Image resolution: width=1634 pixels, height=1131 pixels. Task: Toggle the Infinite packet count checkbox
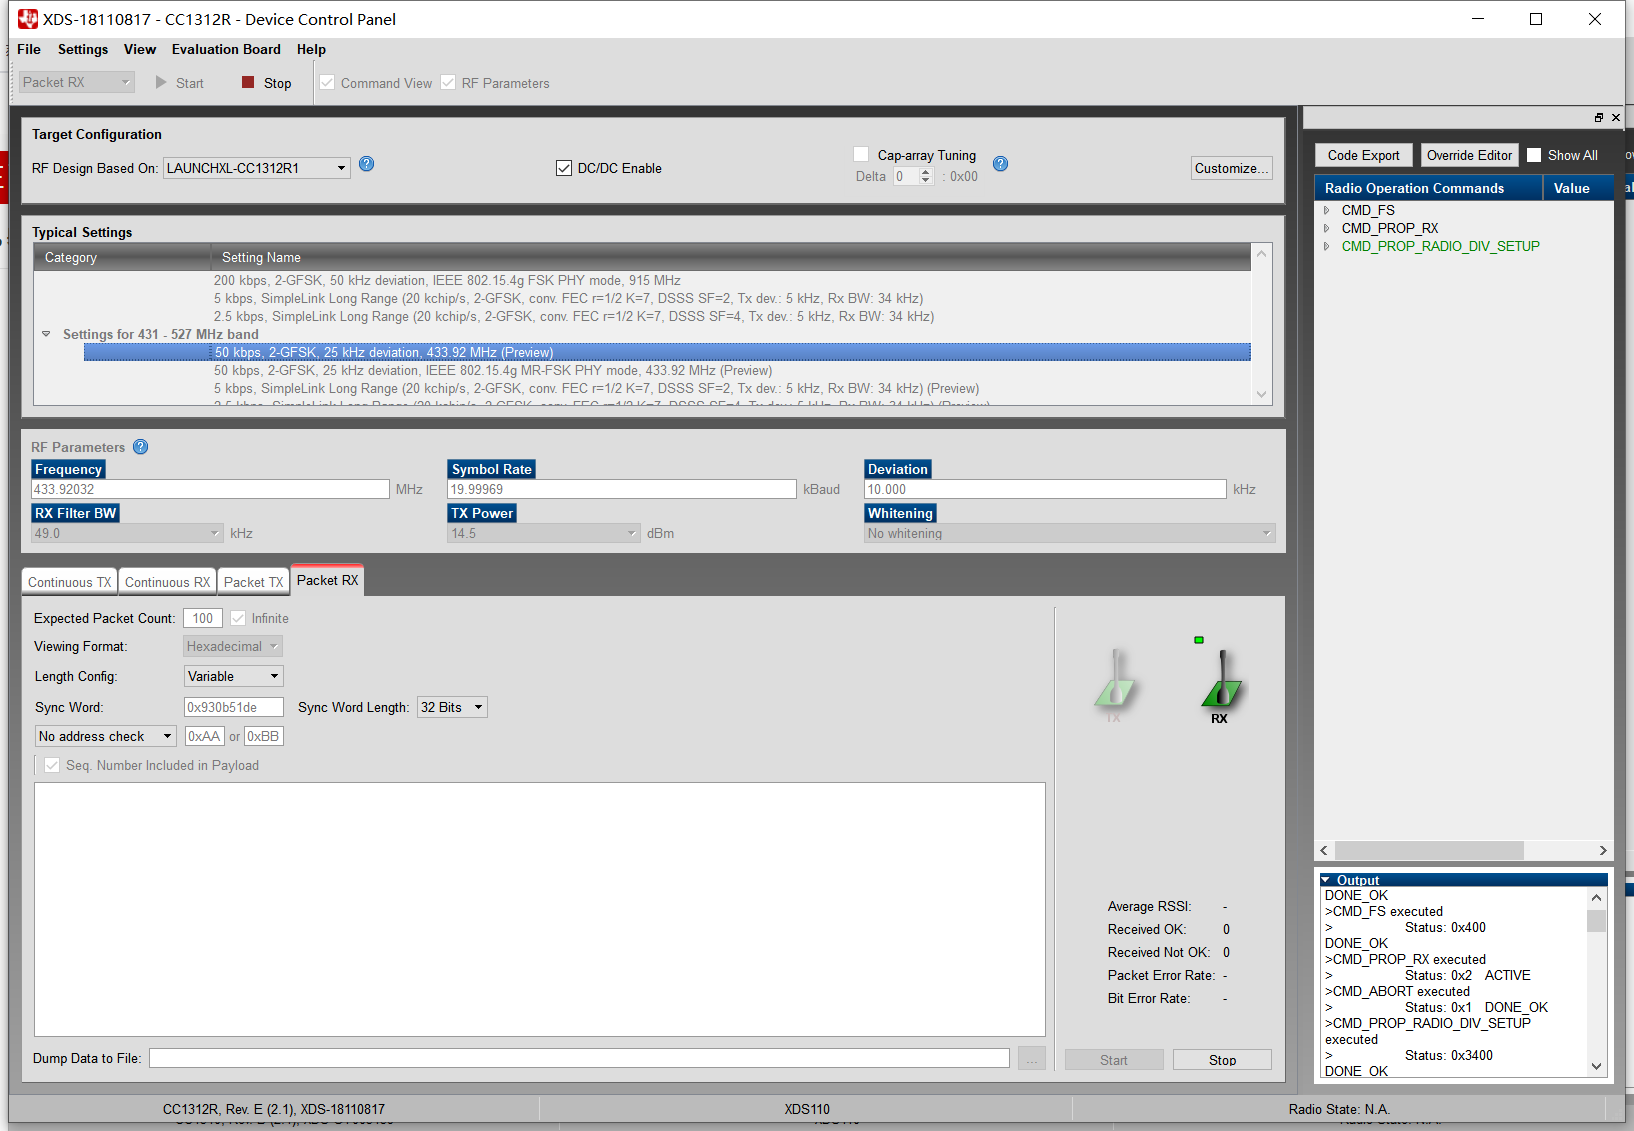[x=238, y=618]
